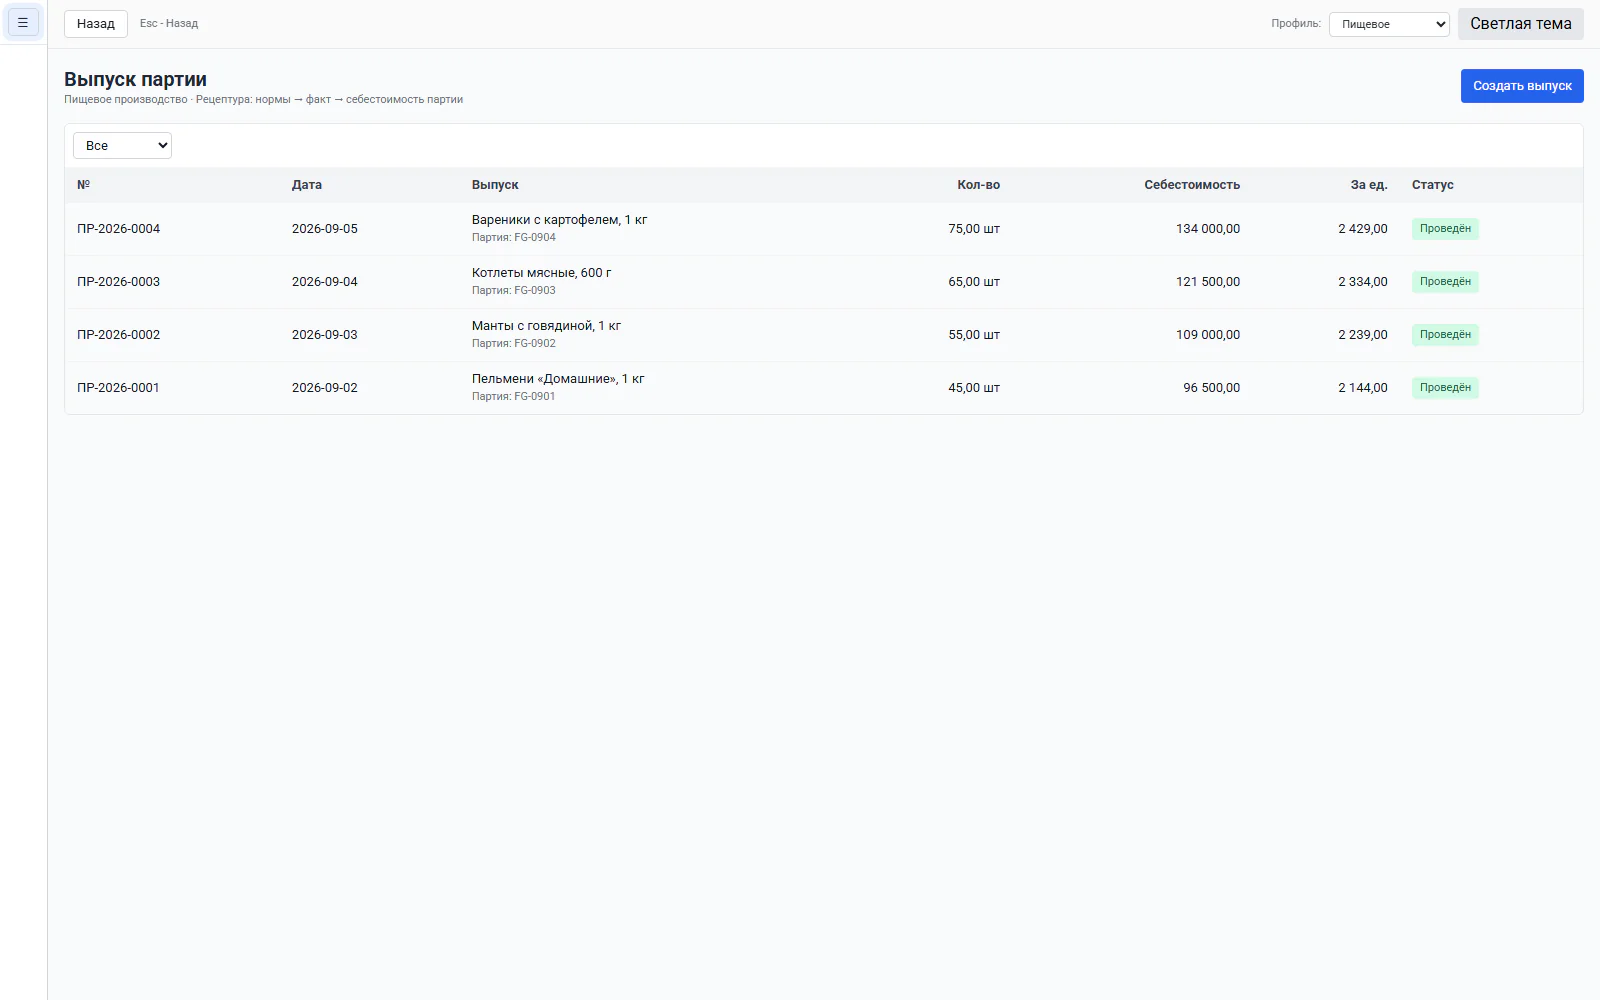Viewport: 1600px width, 1000px height.
Task: Click quantity 75,00 шт
Action: click(974, 229)
